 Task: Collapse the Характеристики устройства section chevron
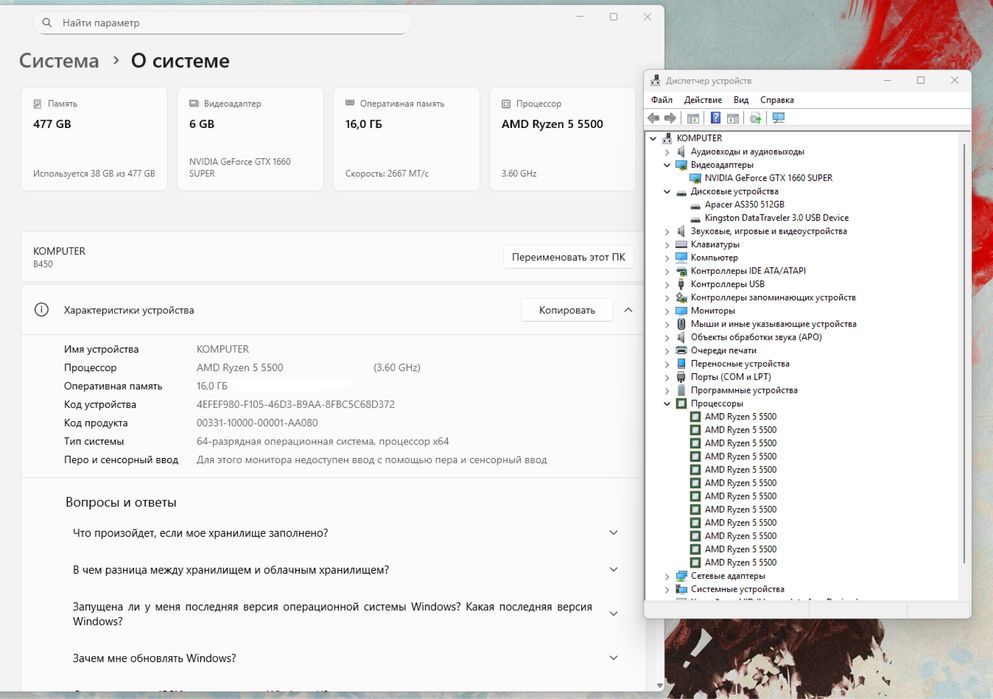[x=628, y=310]
